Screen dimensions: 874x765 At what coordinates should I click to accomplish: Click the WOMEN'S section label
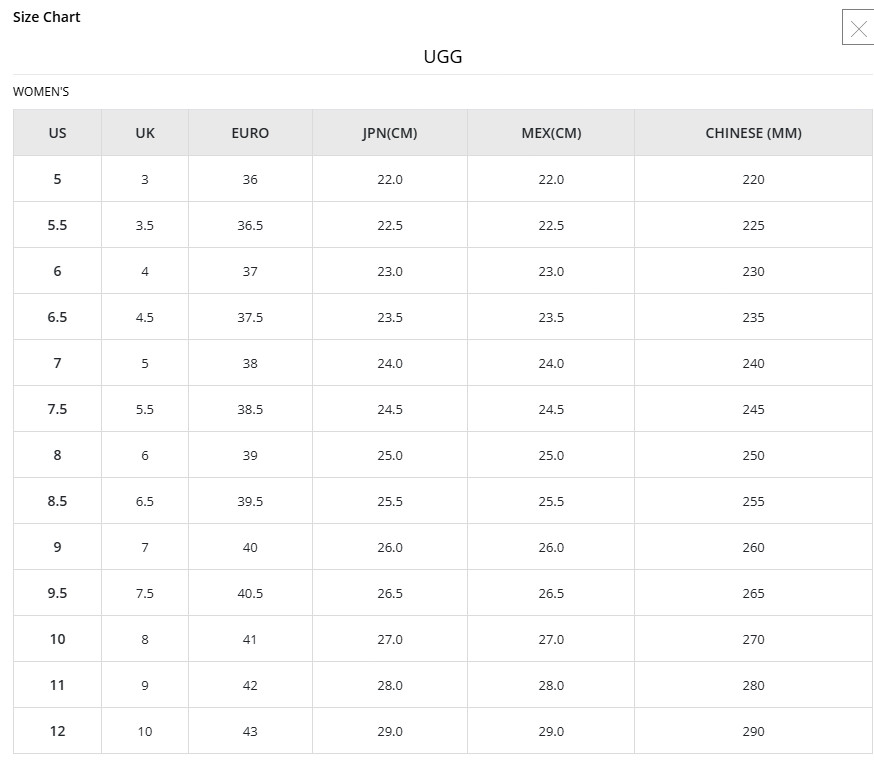41,92
